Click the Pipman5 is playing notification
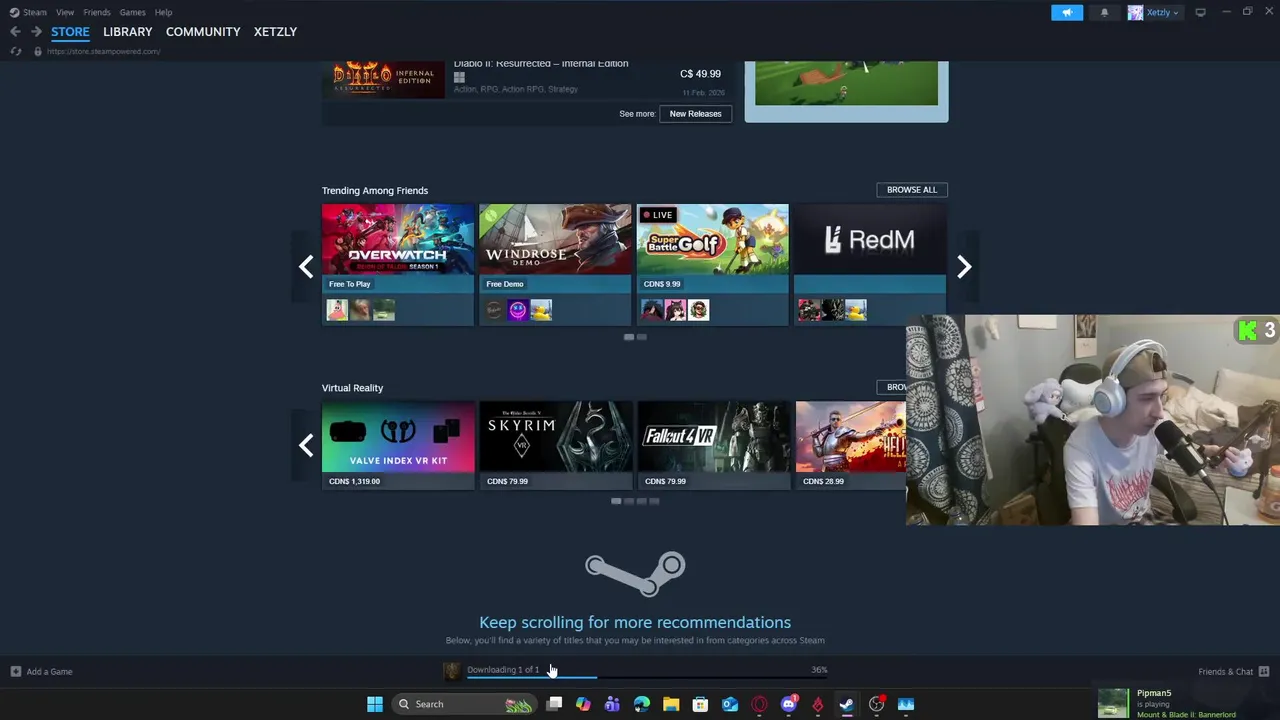This screenshot has width=1280, height=720. [1186, 703]
